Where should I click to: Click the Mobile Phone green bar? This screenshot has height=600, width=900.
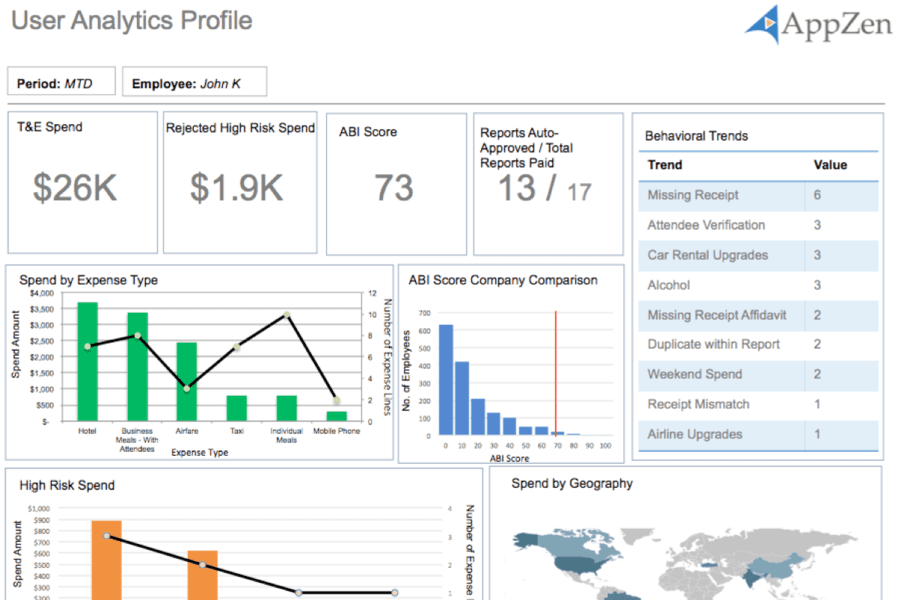coord(336,416)
